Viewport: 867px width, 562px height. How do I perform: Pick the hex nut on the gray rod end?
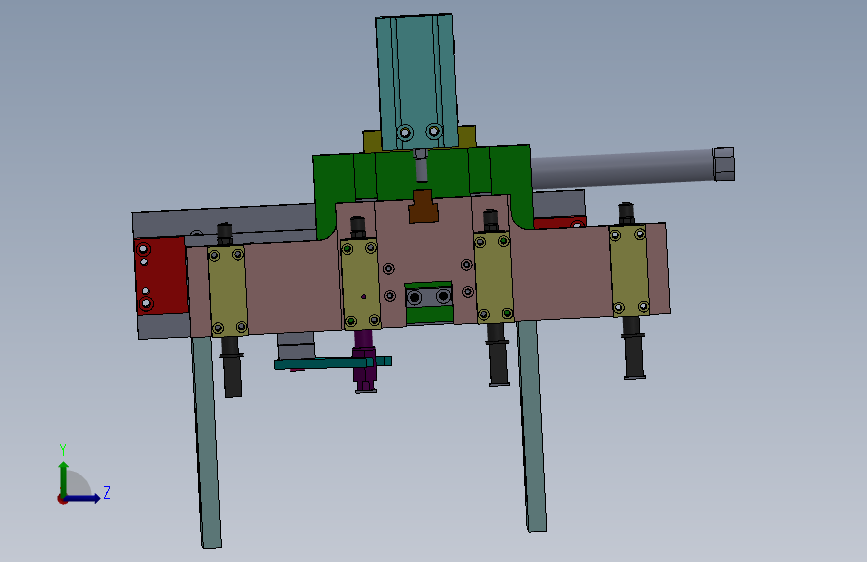(x=724, y=164)
